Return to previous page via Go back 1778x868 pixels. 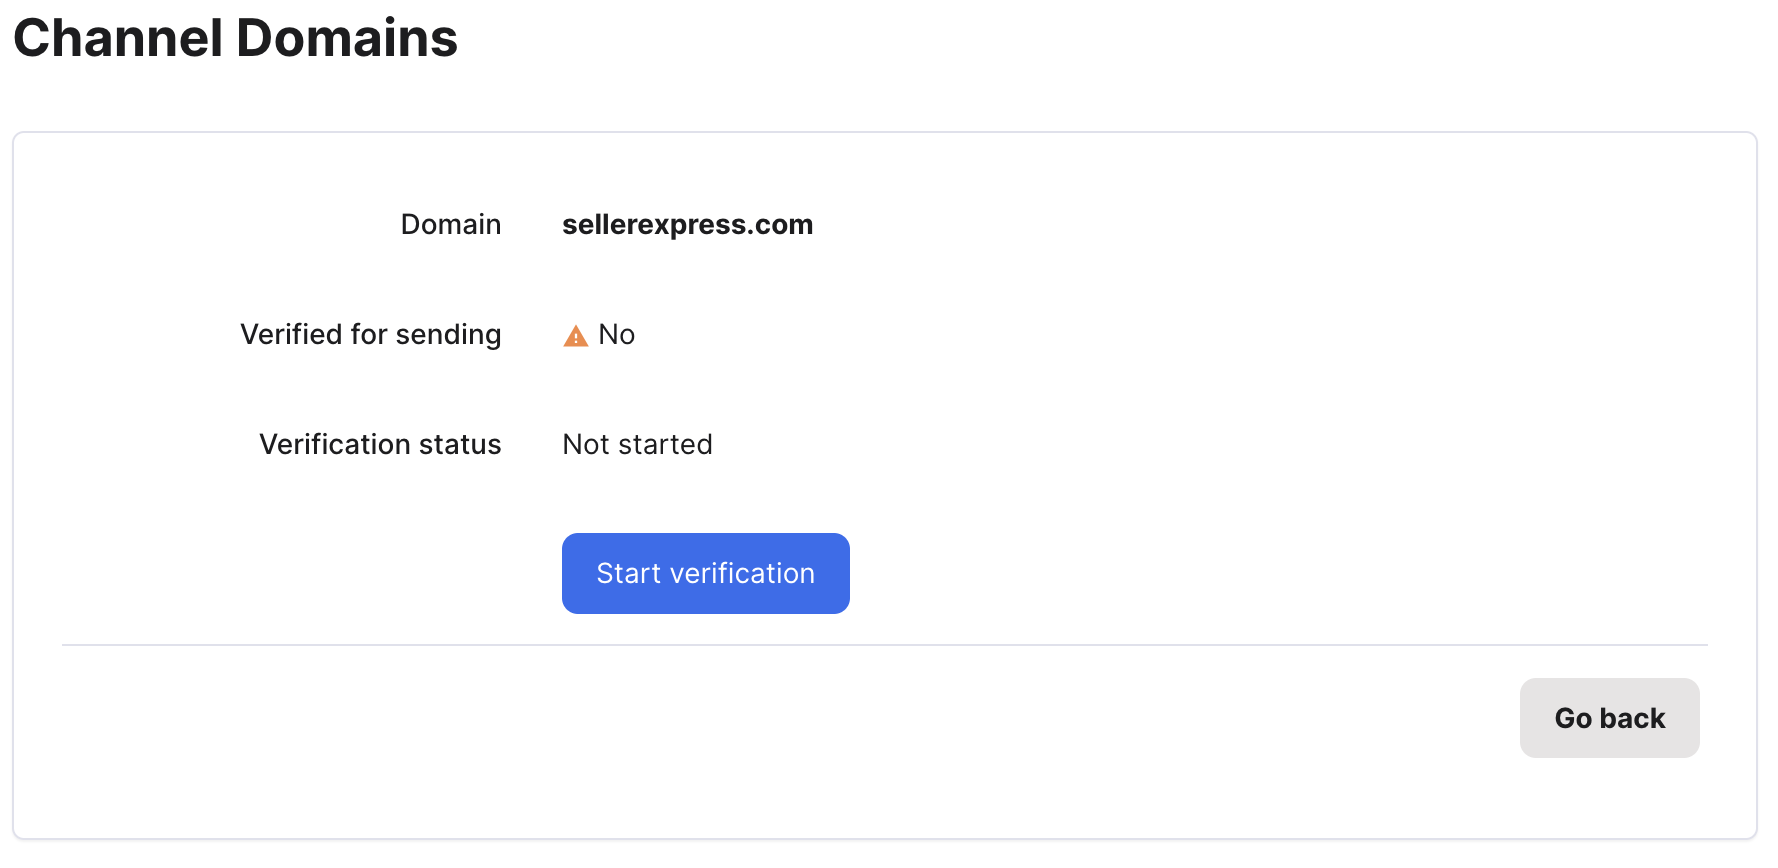pyautogui.click(x=1609, y=717)
